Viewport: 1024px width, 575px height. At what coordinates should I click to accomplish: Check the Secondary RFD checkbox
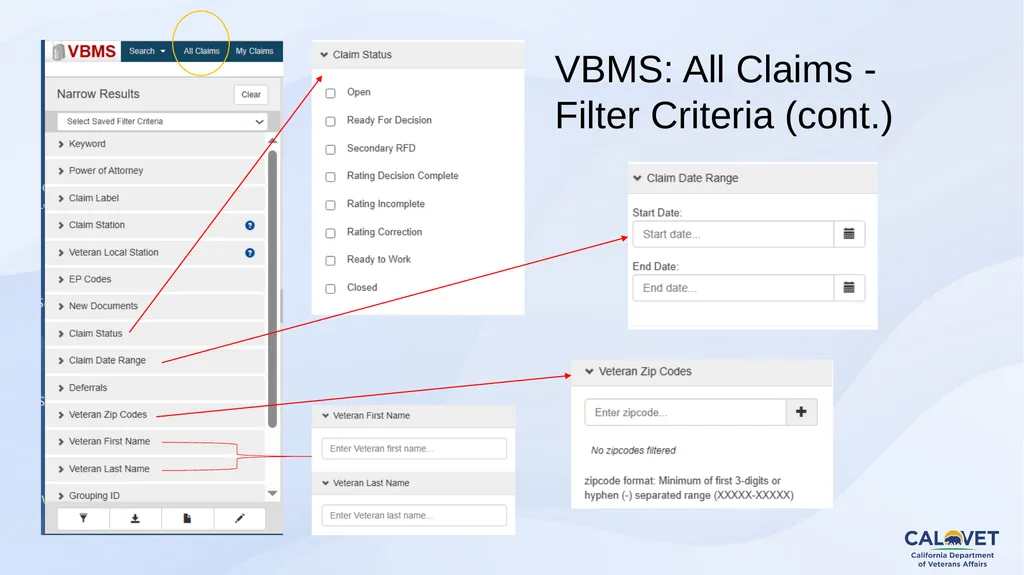pos(330,150)
